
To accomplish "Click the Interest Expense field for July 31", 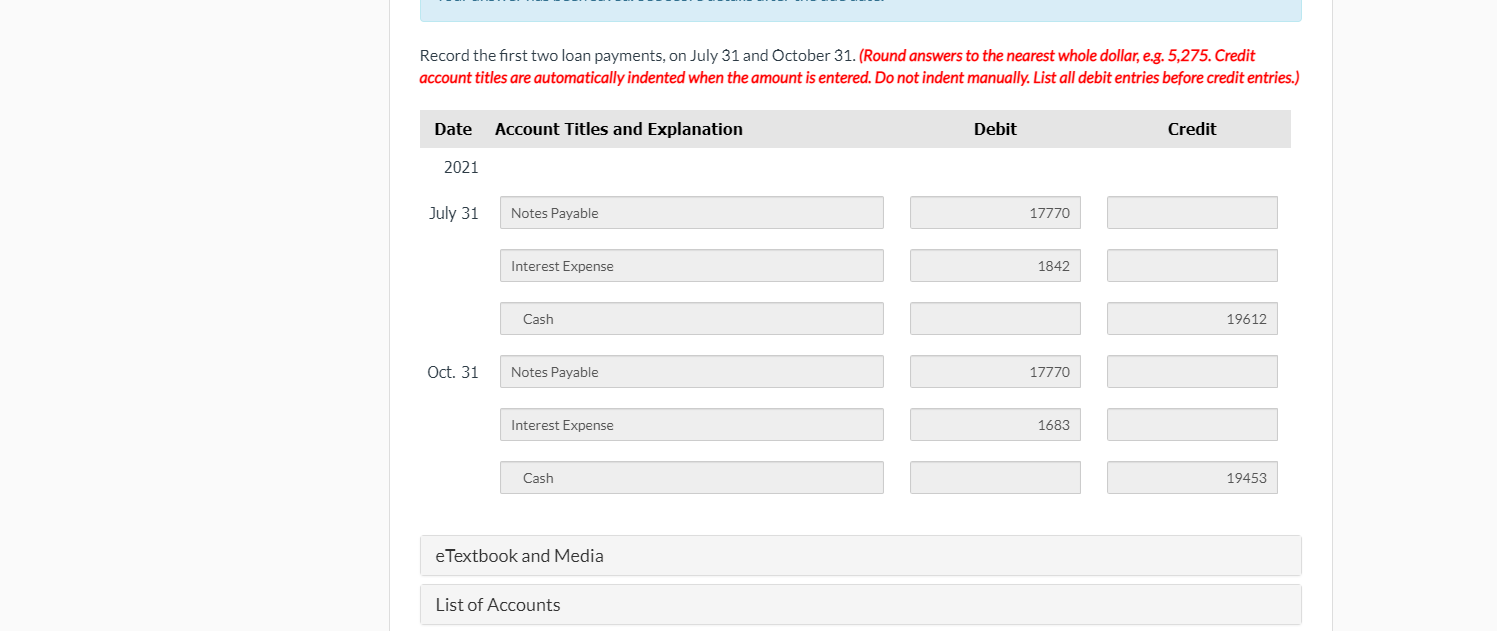I will pos(691,265).
